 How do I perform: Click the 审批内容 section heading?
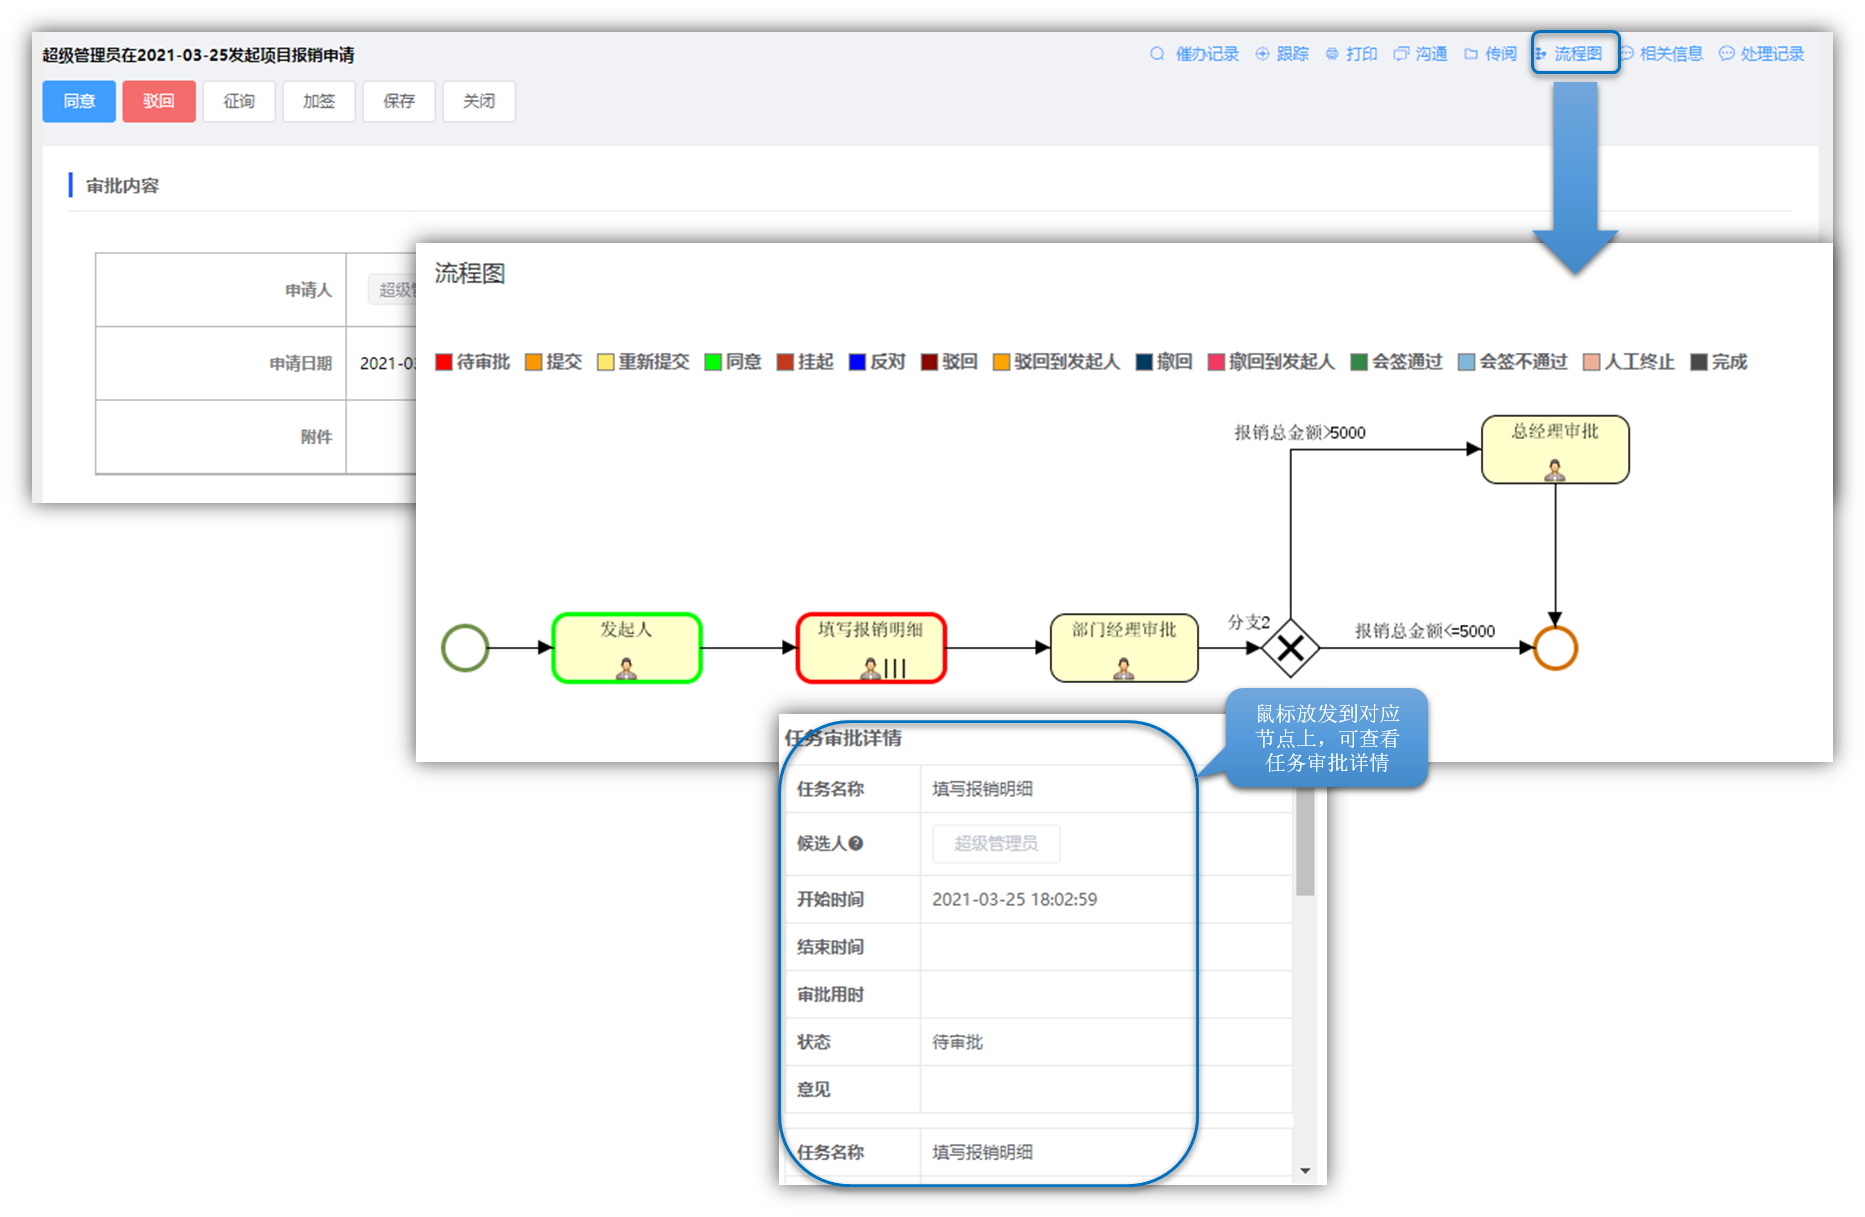(122, 186)
